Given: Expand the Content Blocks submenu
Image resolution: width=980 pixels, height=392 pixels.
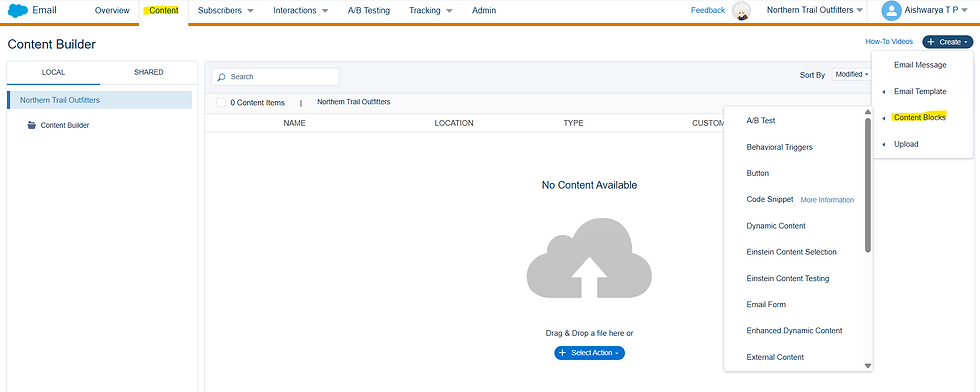Looking at the screenshot, I should (919, 118).
